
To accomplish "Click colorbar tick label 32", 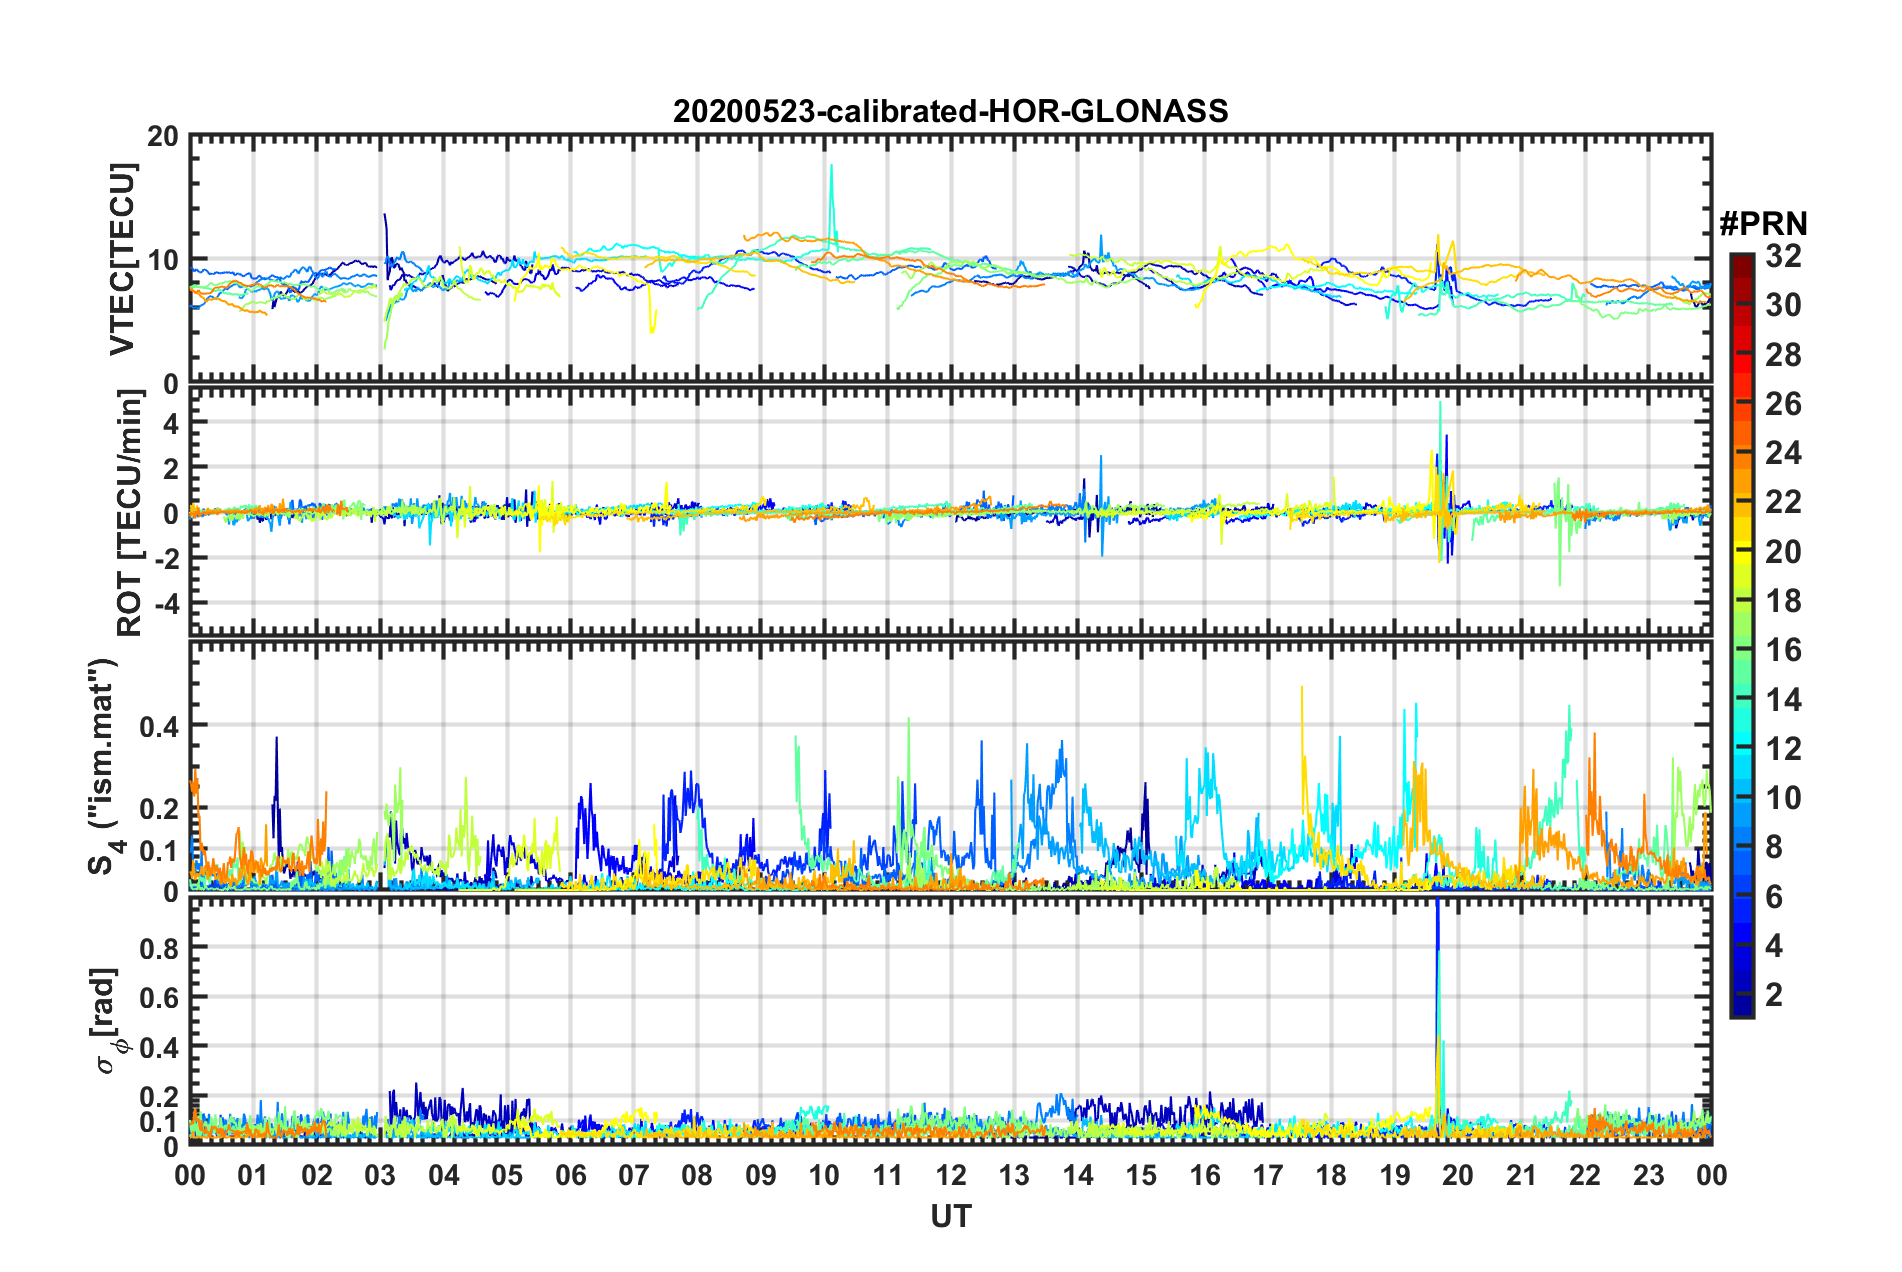I will [1783, 256].
